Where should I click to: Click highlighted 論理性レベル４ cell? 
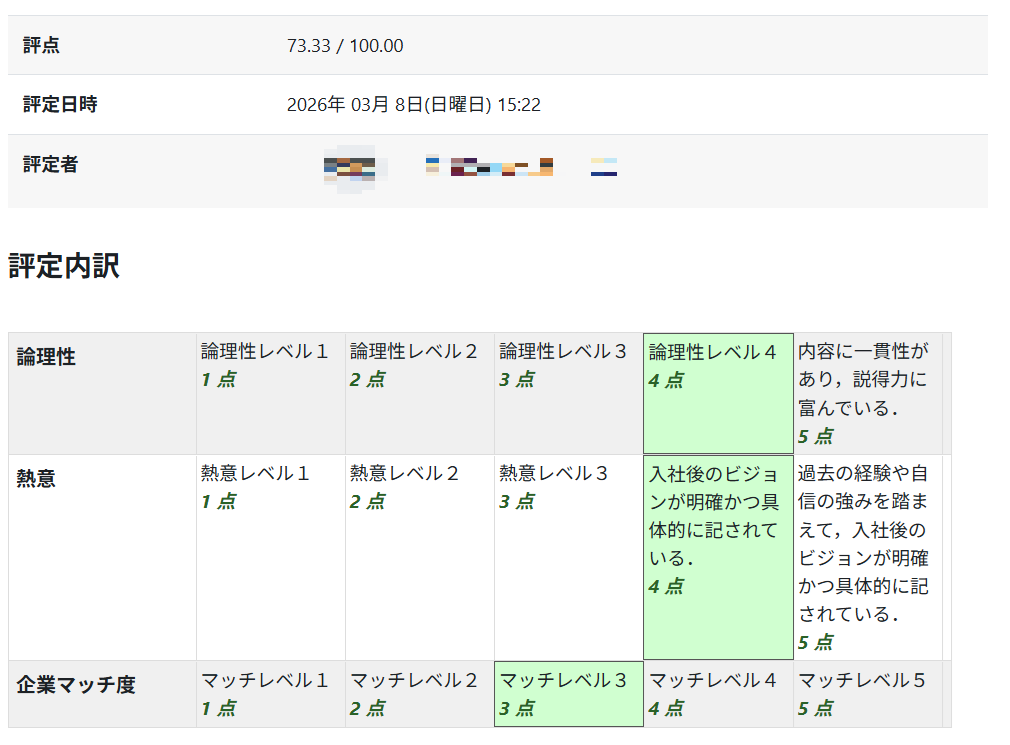tap(718, 393)
